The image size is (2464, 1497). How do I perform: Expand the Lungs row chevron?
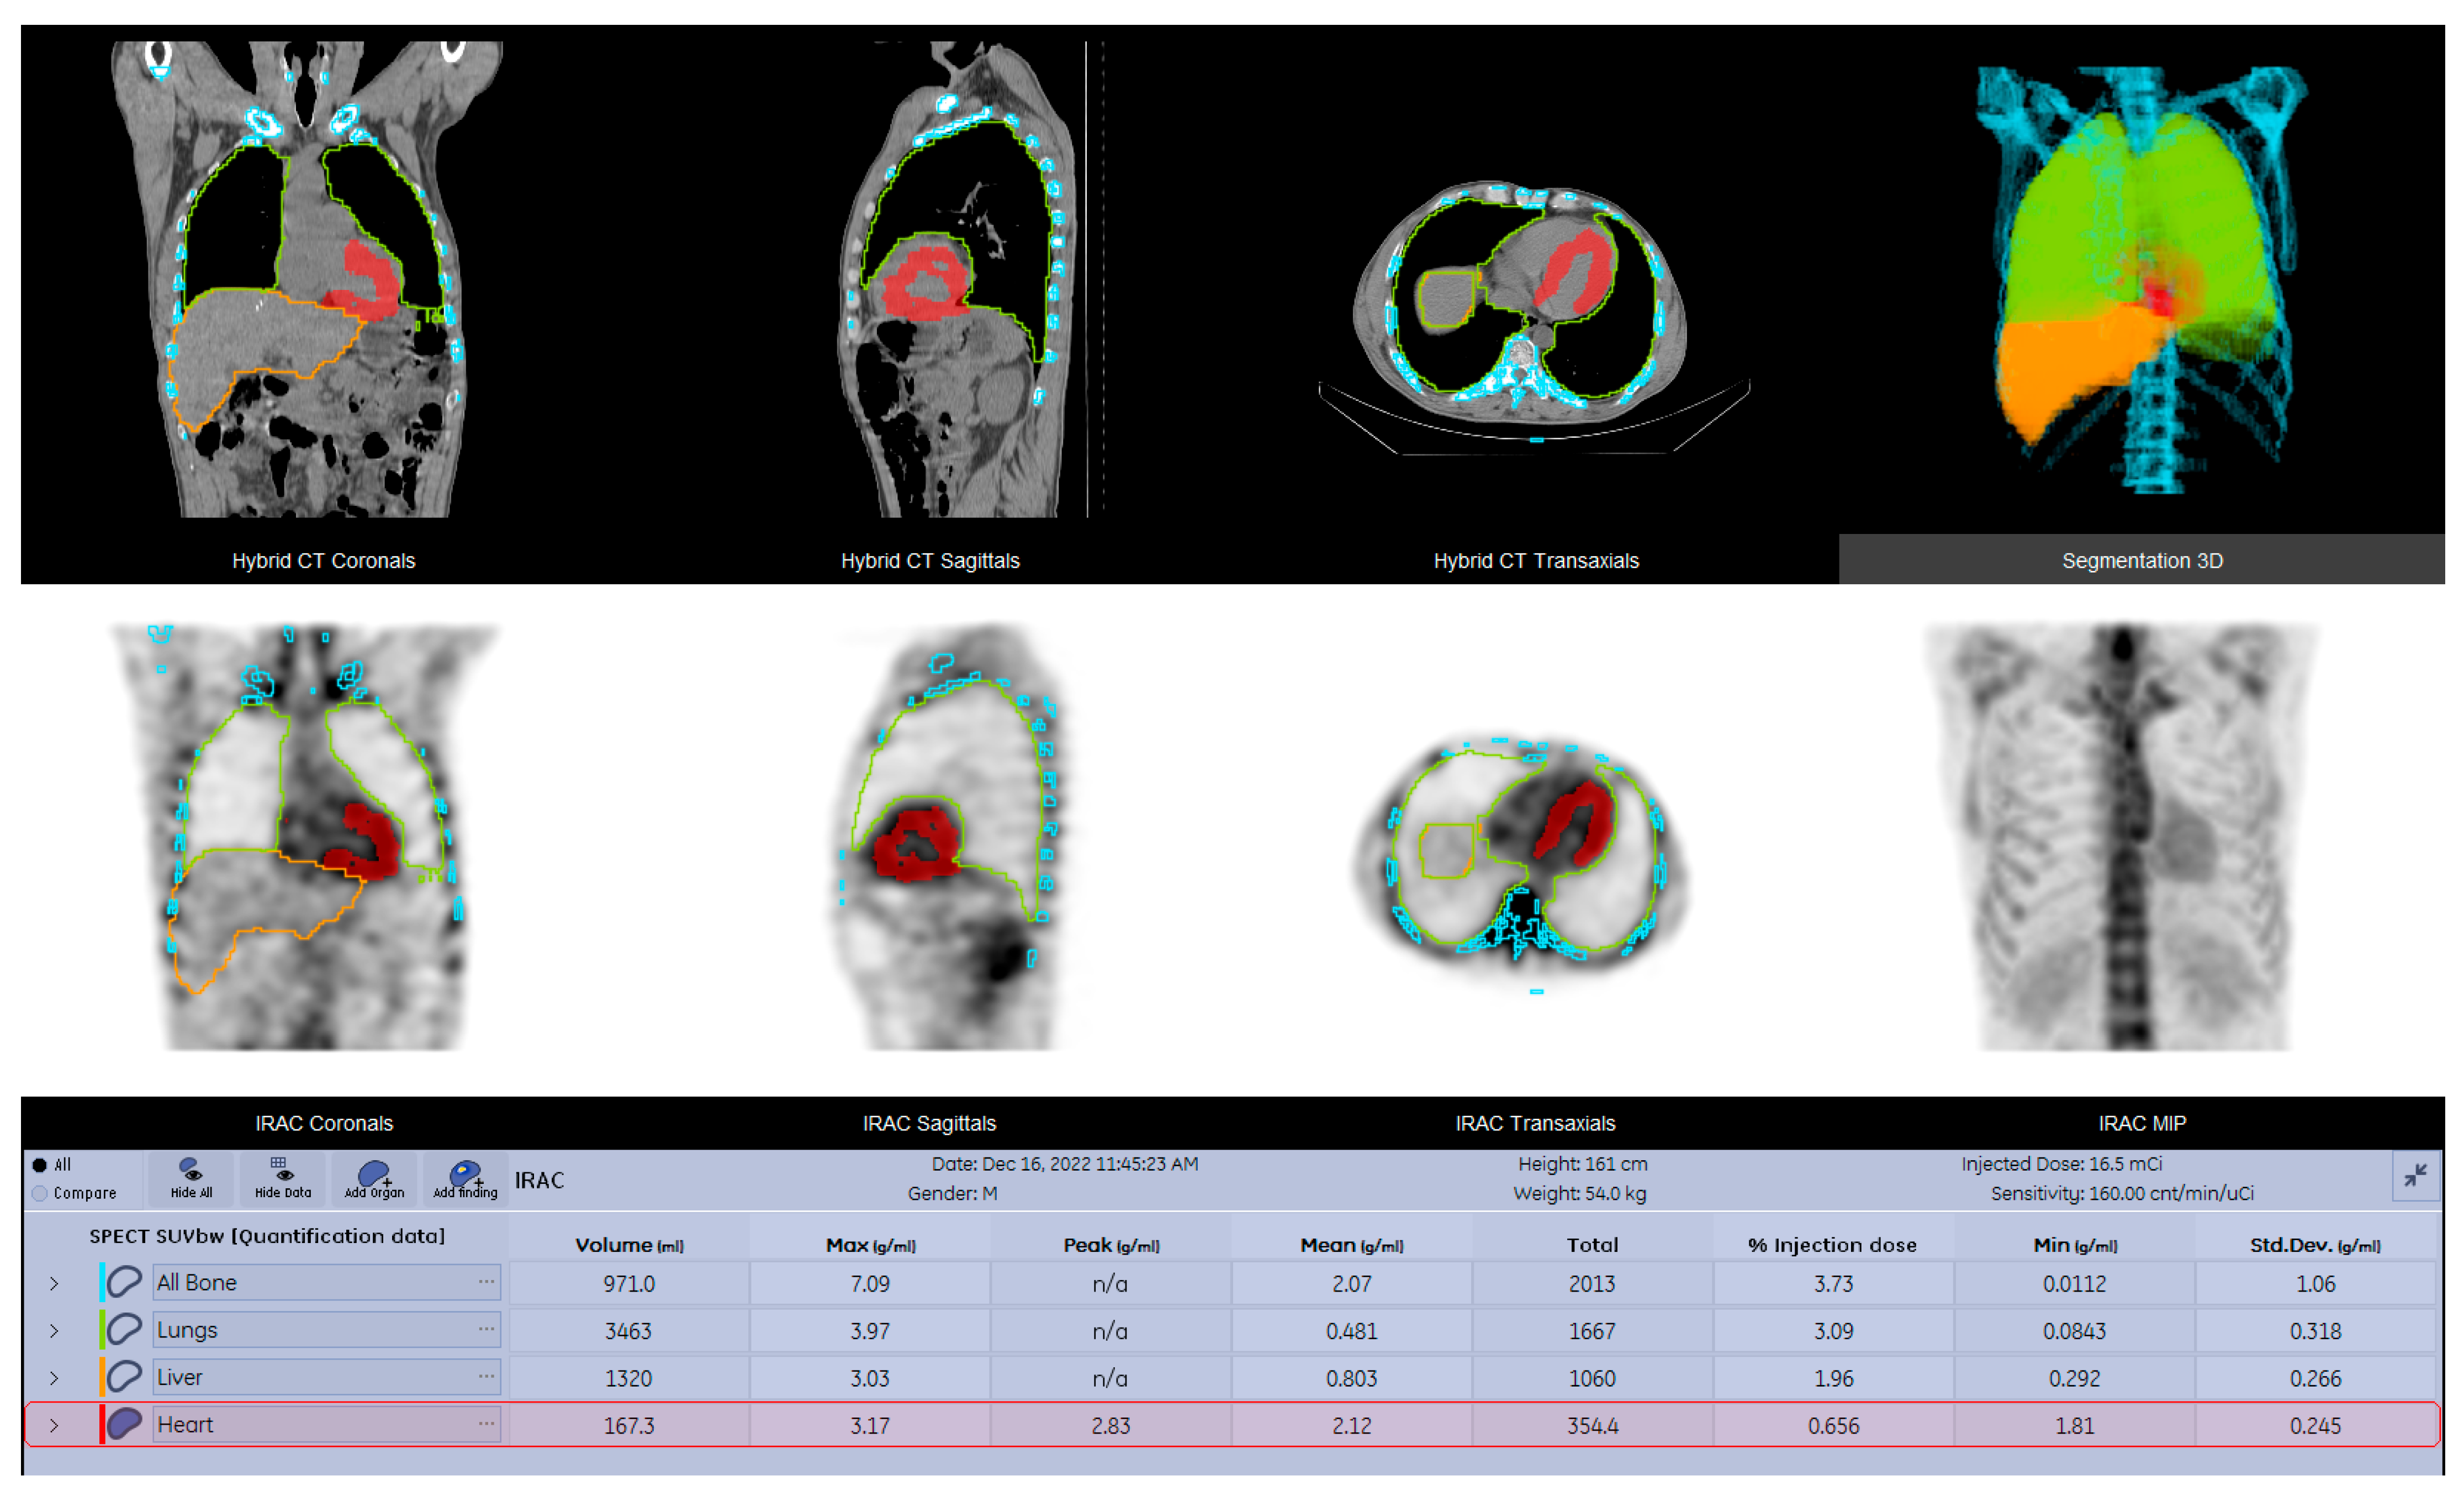click(54, 1330)
